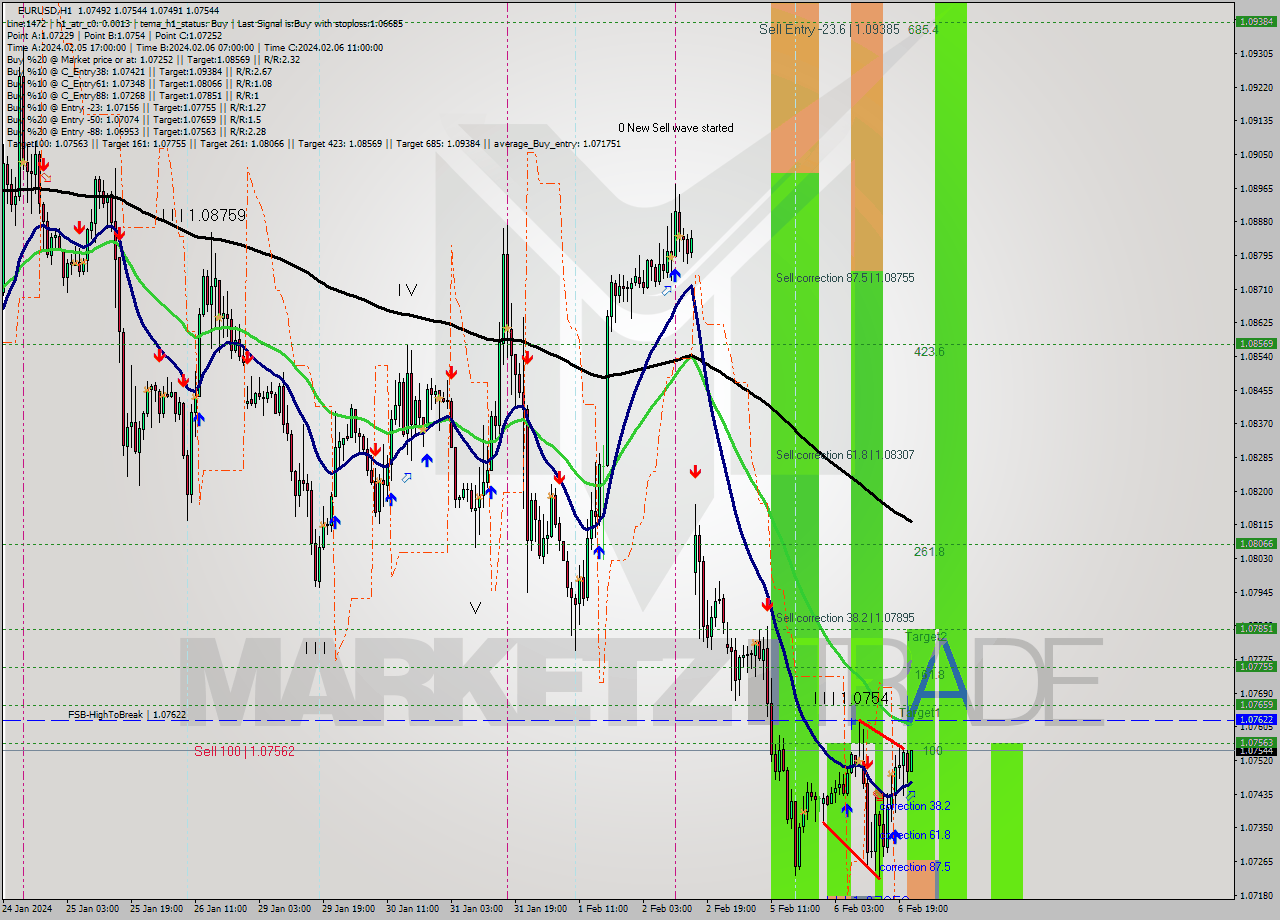Click the '29 Jan 19:00' time label
This screenshot has height=920, width=1280.
(349, 909)
